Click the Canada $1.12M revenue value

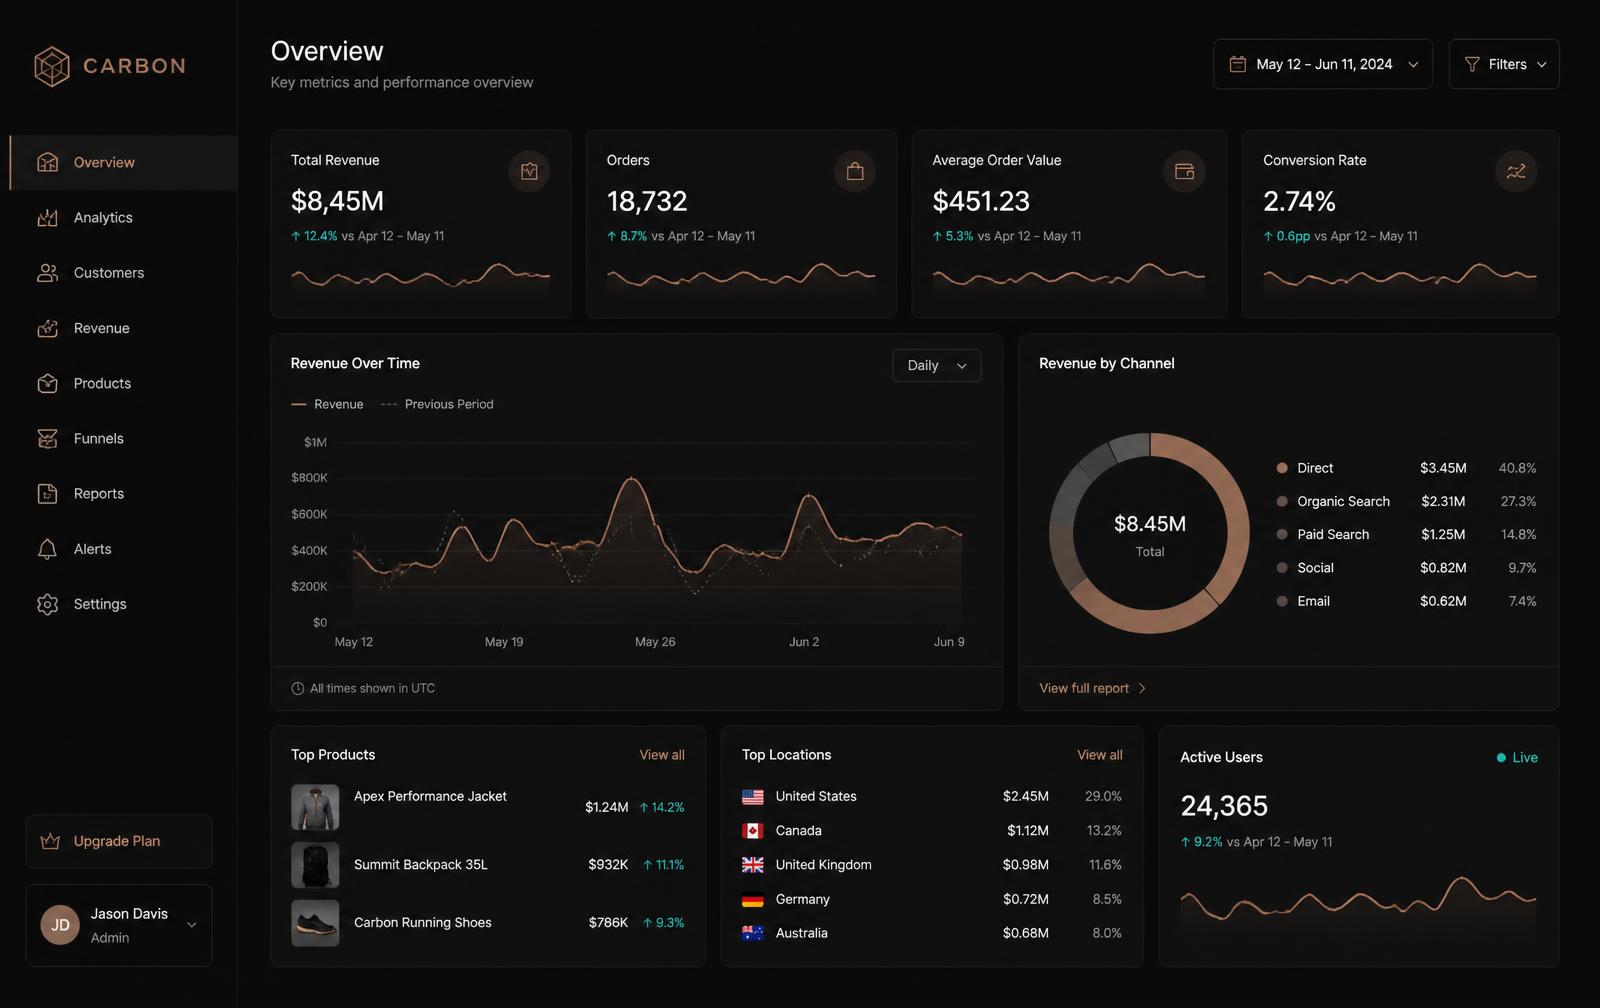point(1028,831)
